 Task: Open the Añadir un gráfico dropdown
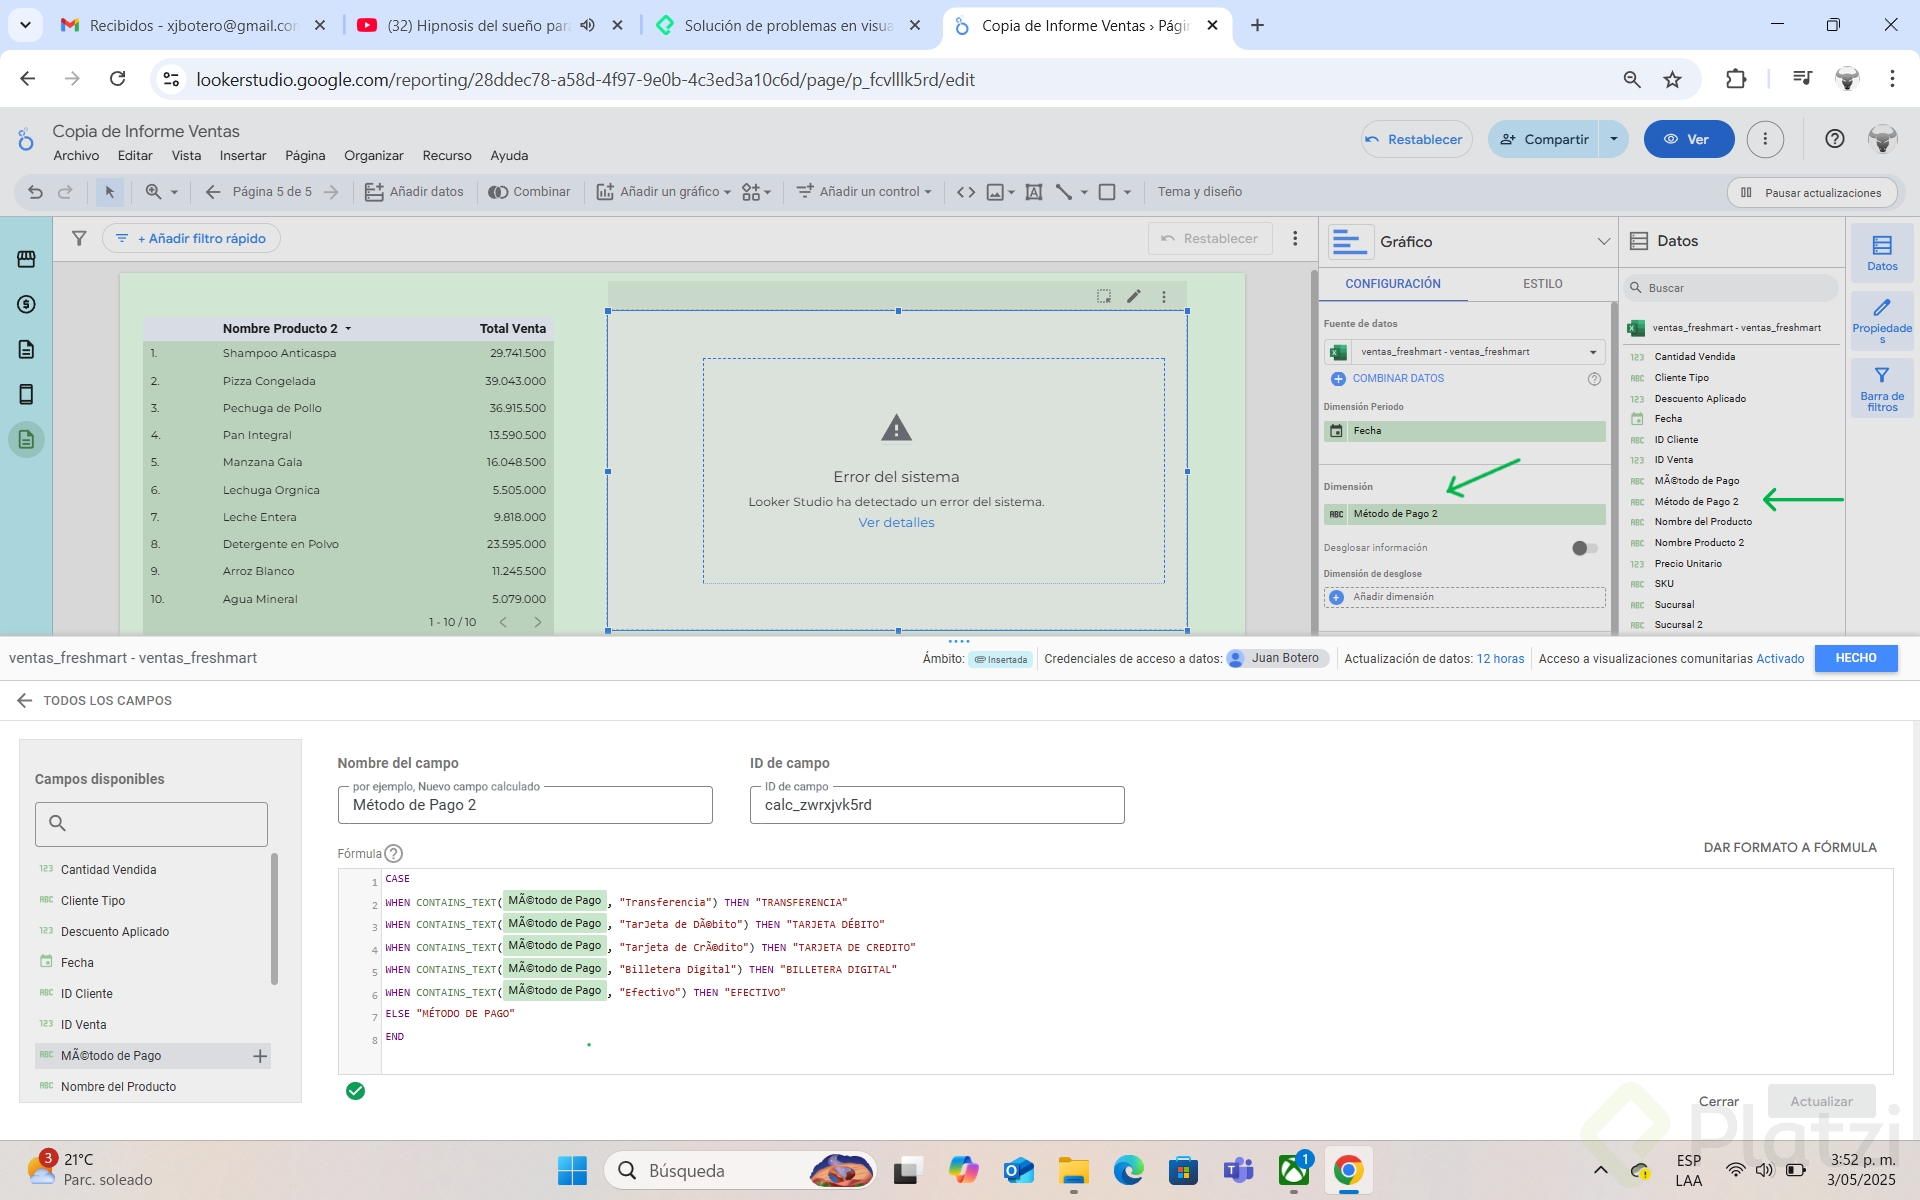664,192
